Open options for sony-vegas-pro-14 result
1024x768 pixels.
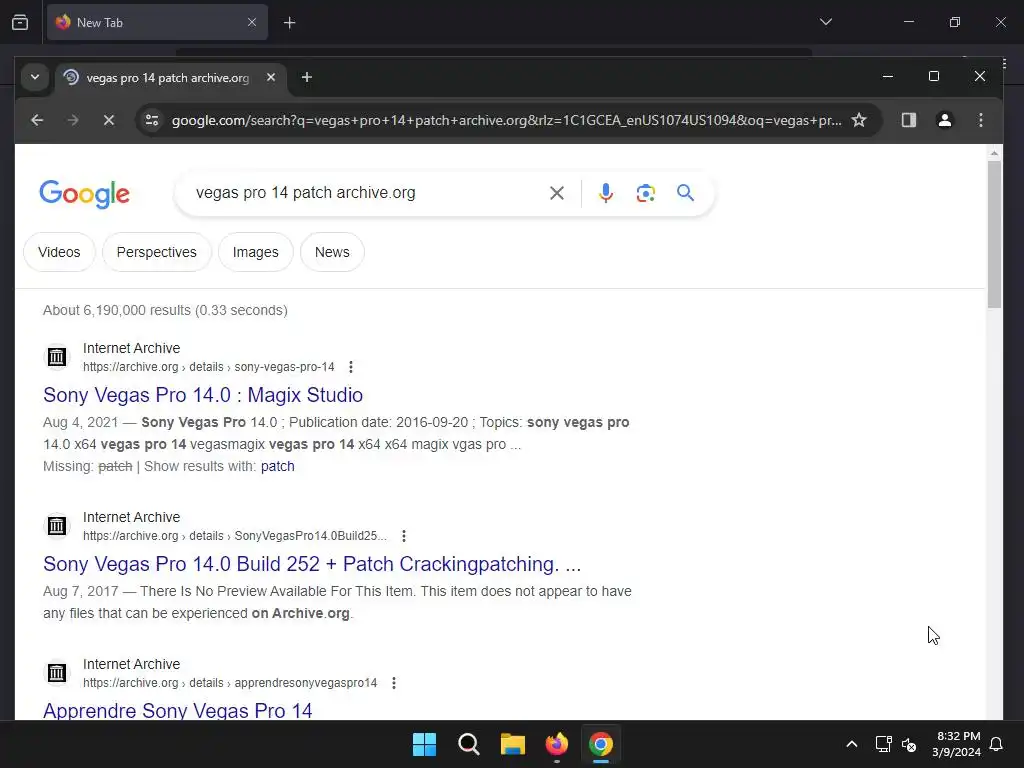point(351,367)
